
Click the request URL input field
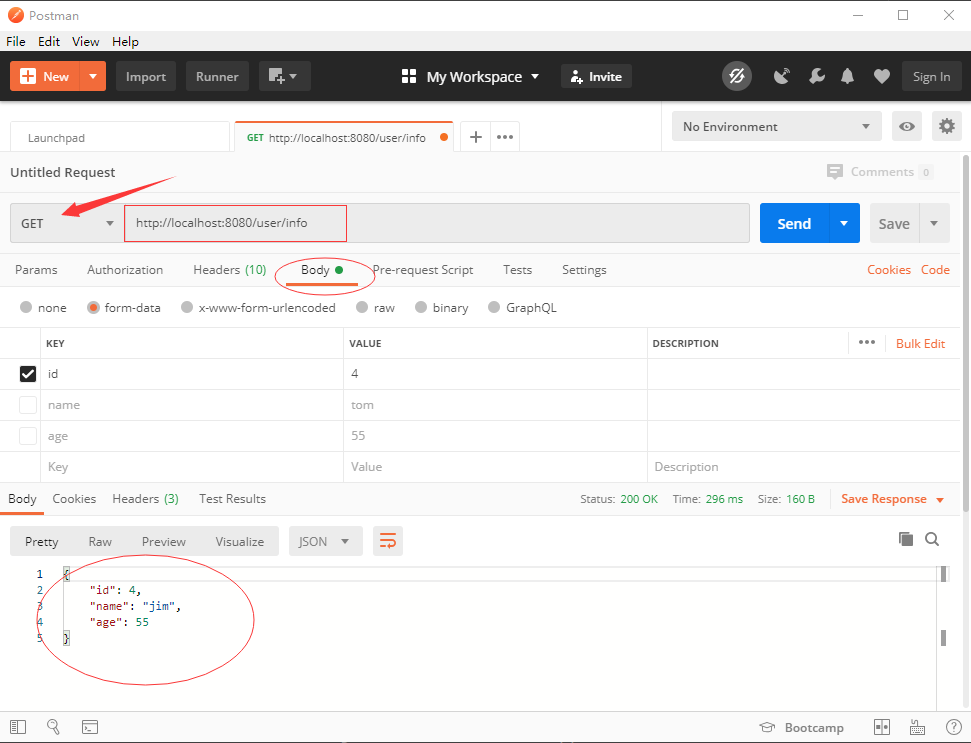point(437,223)
